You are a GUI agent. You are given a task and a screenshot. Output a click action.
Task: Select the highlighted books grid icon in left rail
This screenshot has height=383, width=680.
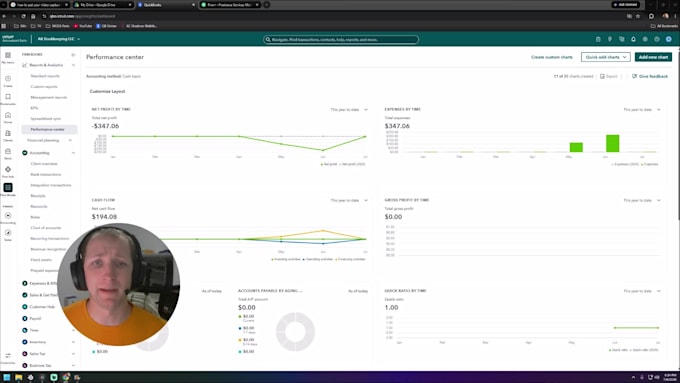[x=8, y=187]
